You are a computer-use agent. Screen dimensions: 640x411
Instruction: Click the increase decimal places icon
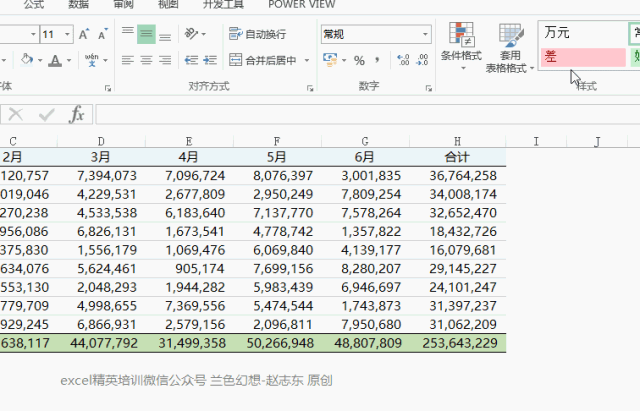[403, 60]
